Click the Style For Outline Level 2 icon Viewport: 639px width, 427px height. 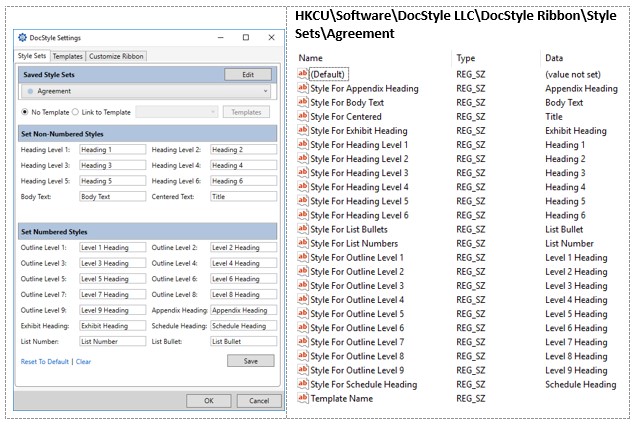pos(302,271)
